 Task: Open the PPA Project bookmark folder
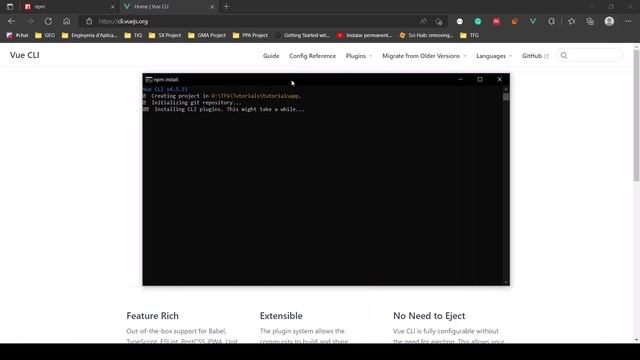pos(250,36)
